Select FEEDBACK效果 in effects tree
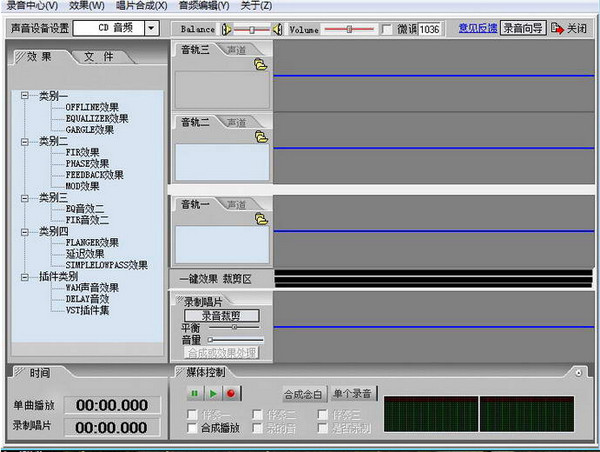 click(x=95, y=175)
